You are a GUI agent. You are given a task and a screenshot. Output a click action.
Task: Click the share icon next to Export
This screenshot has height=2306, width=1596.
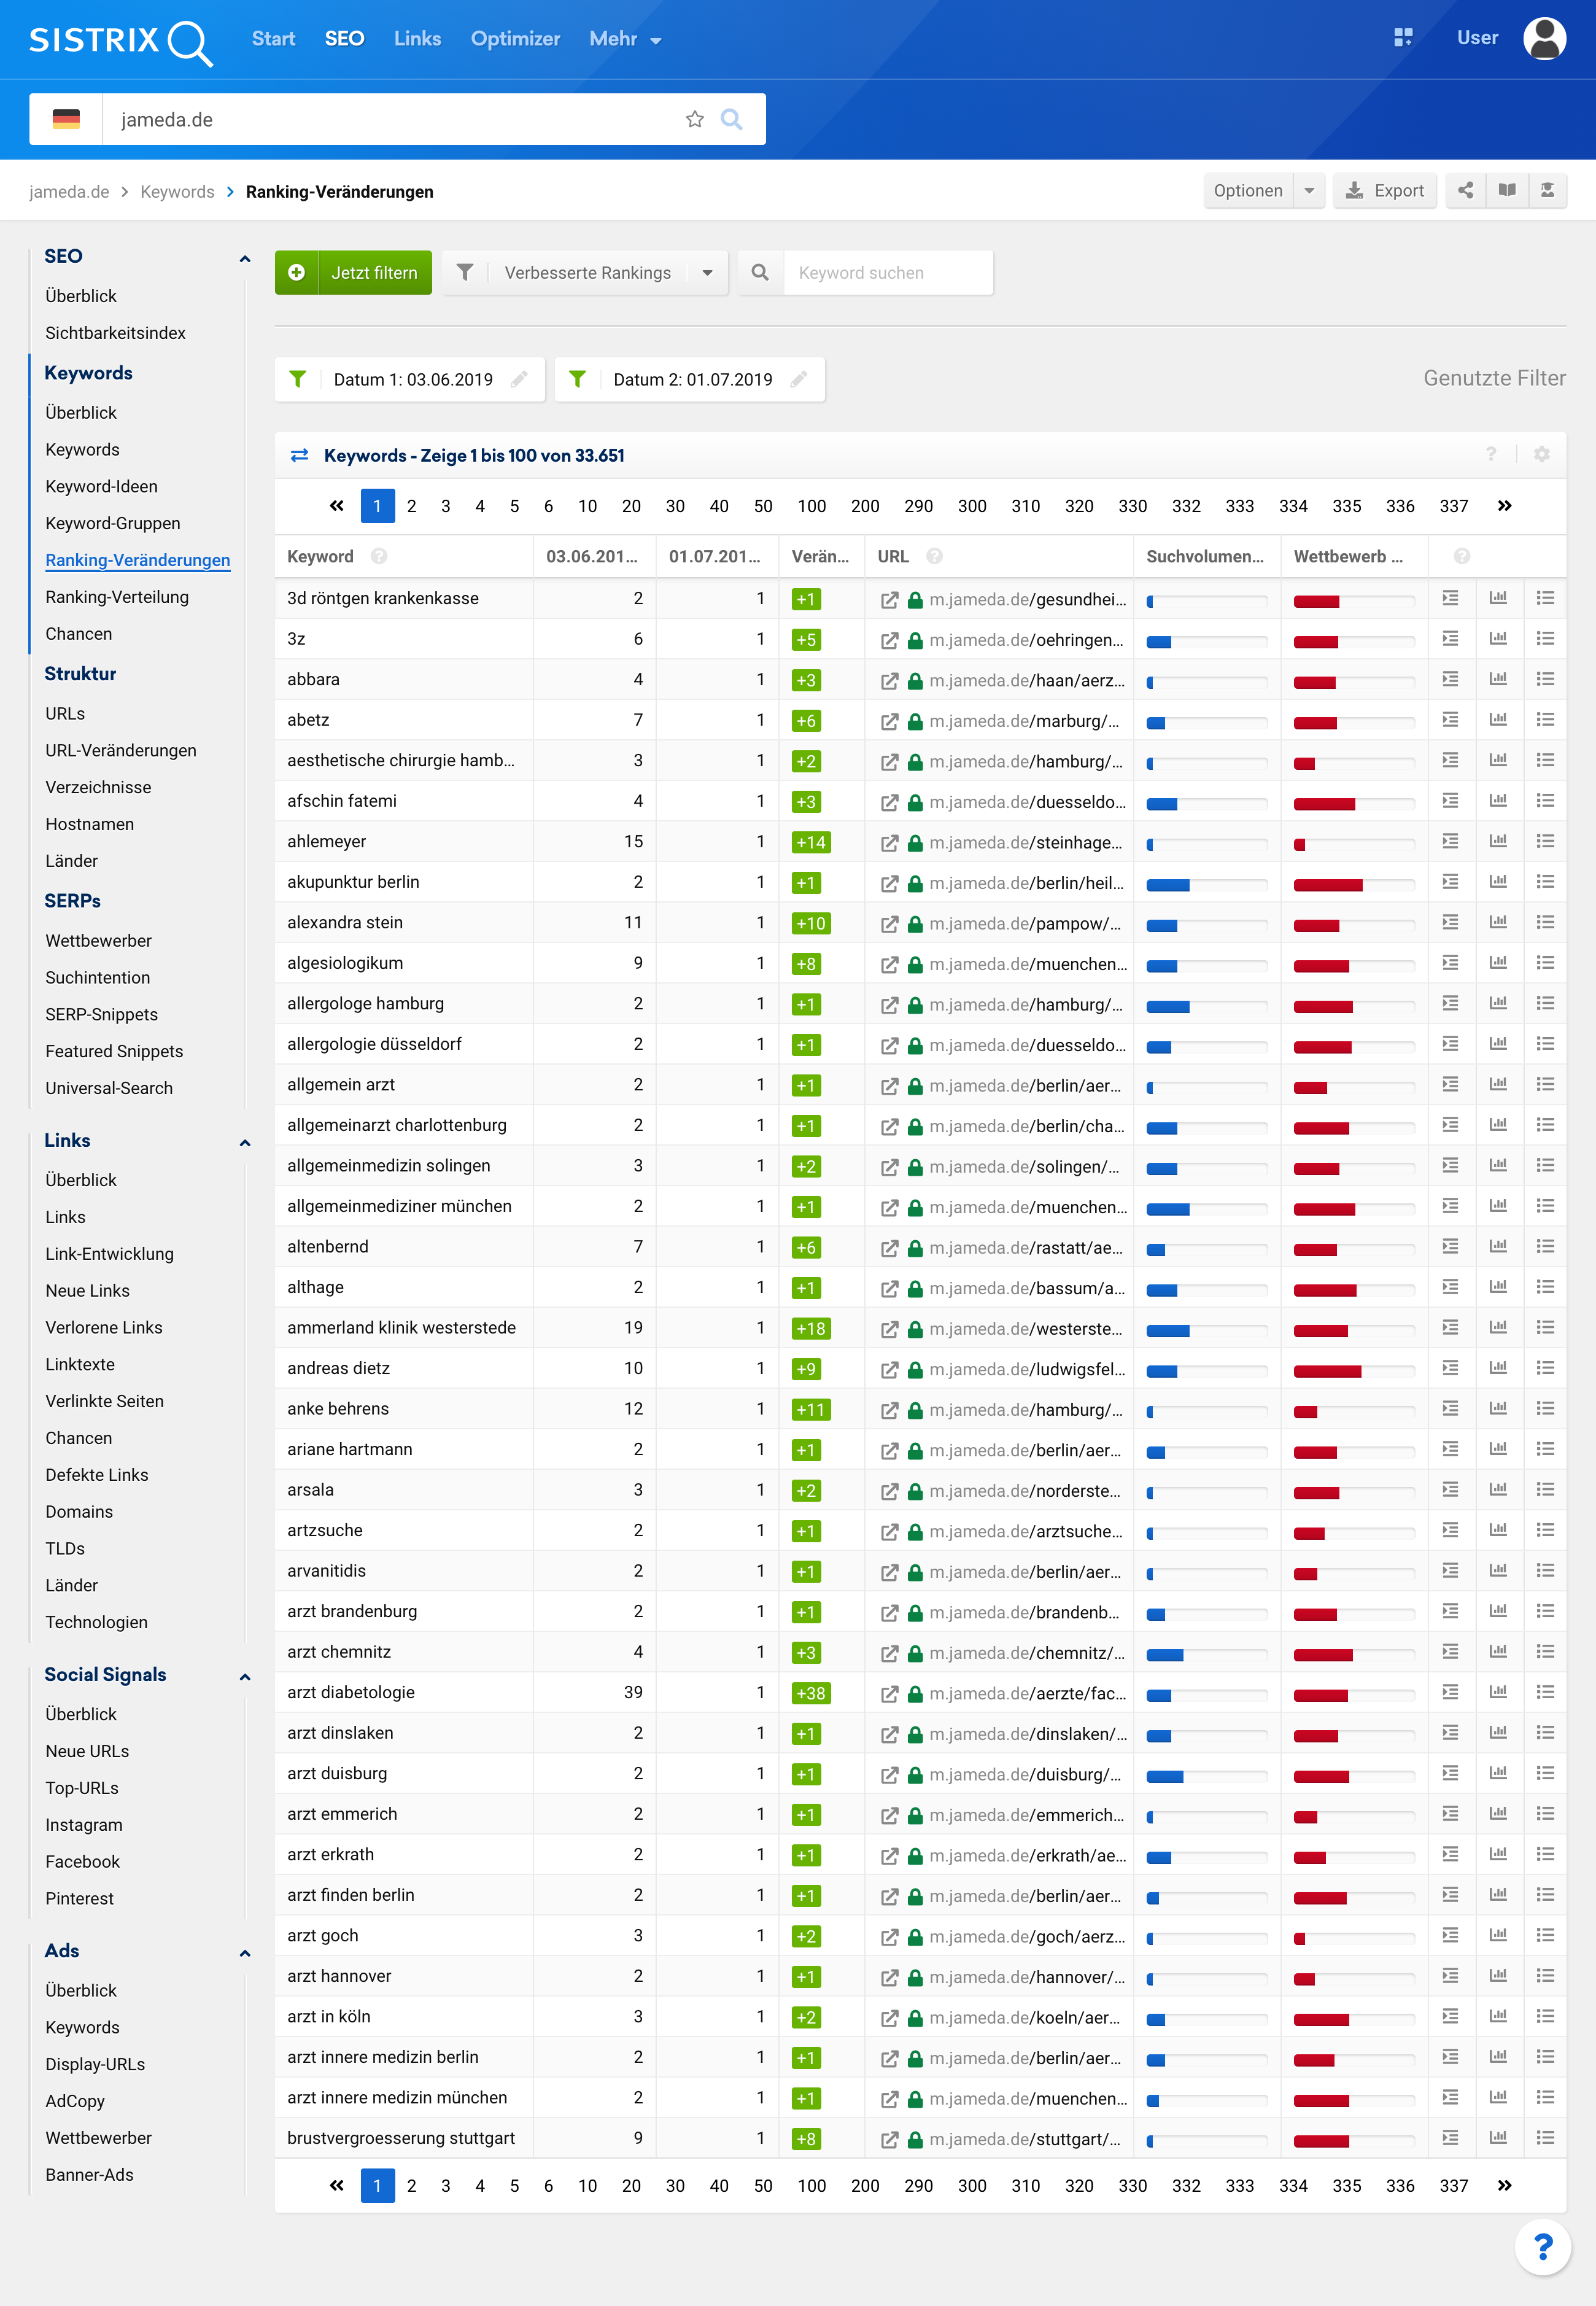[x=1465, y=190]
